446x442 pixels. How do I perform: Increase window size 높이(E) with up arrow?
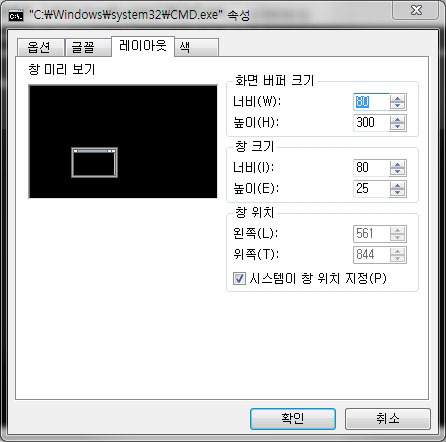tap(397, 185)
